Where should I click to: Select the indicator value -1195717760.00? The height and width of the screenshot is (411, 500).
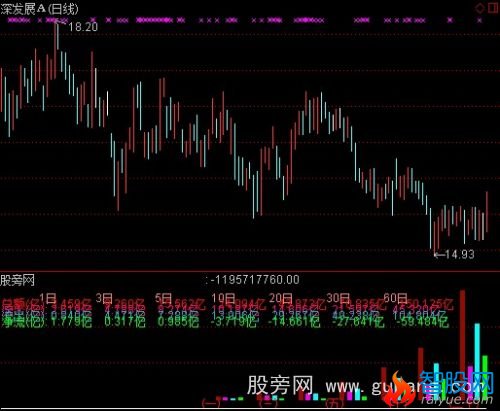255,279
